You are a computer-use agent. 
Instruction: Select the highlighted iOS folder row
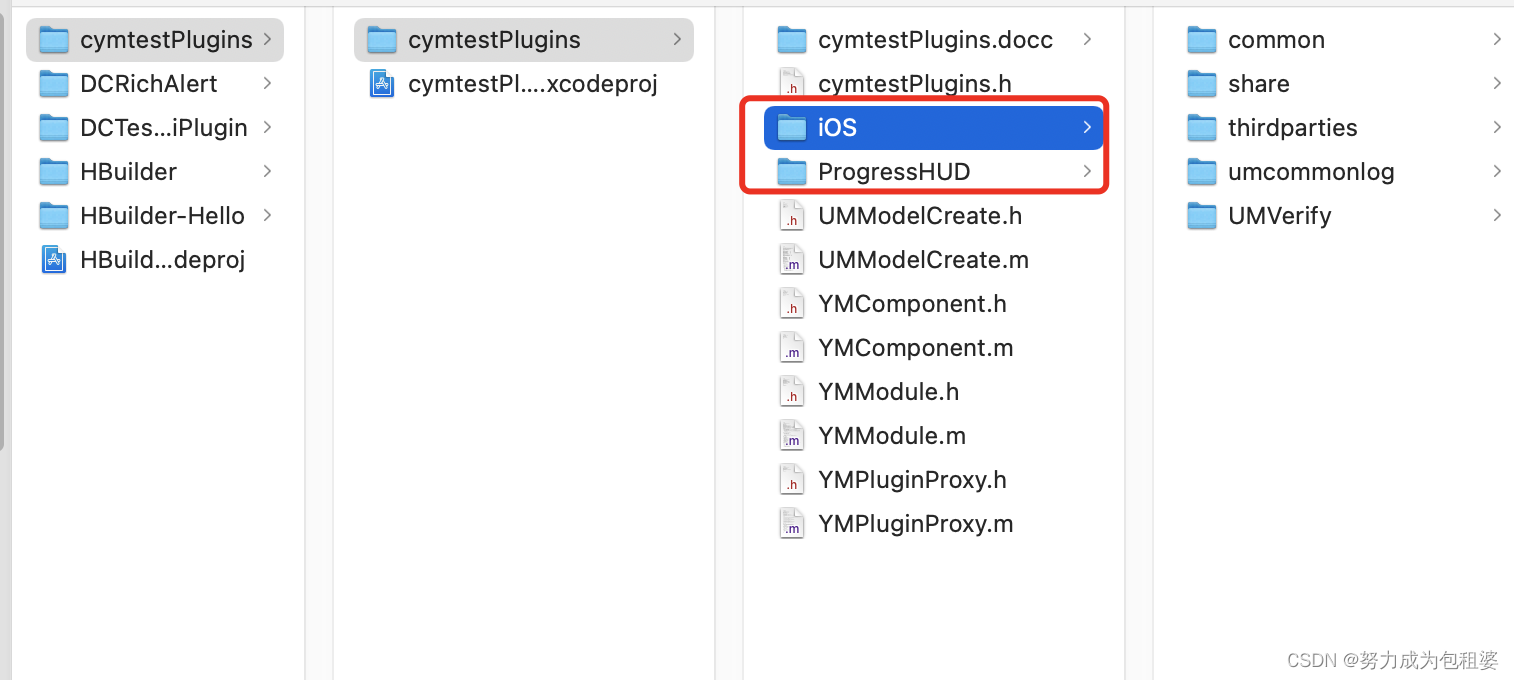click(x=932, y=128)
